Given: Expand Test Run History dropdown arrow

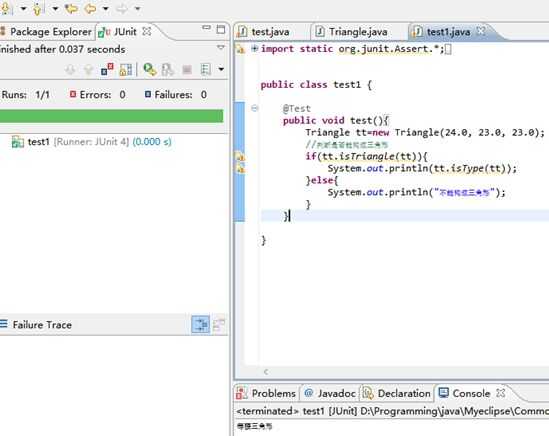Looking at the screenshot, I should (x=221, y=69).
